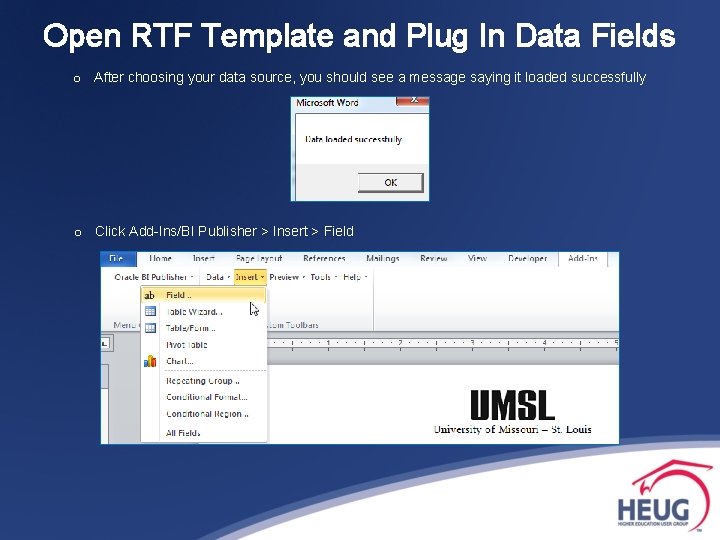Image resolution: width=720 pixels, height=540 pixels.
Task: Switch to the Home ribbon tab
Action: pyautogui.click(x=160, y=259)
